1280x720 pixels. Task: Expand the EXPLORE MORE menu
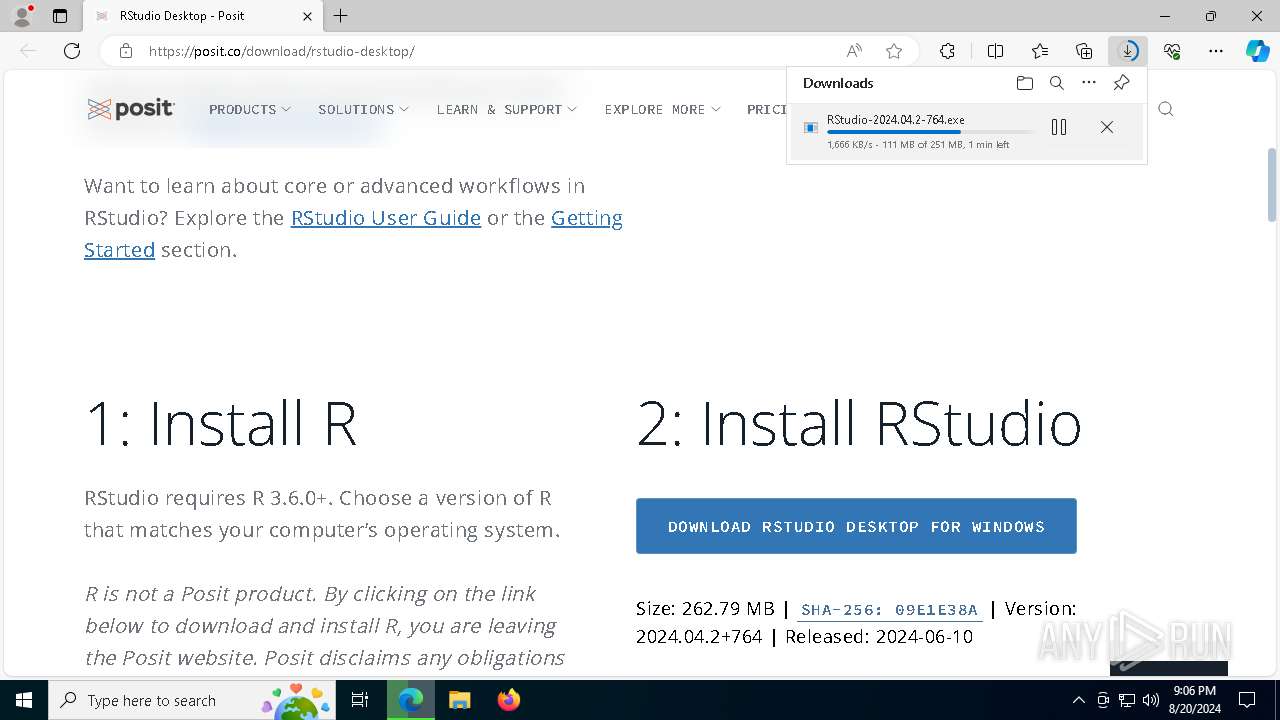663,110
